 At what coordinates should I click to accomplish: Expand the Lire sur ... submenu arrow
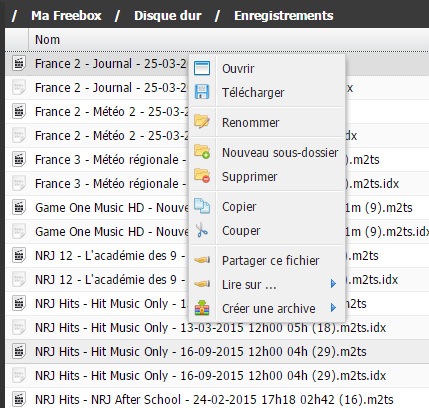click(333, 284)
